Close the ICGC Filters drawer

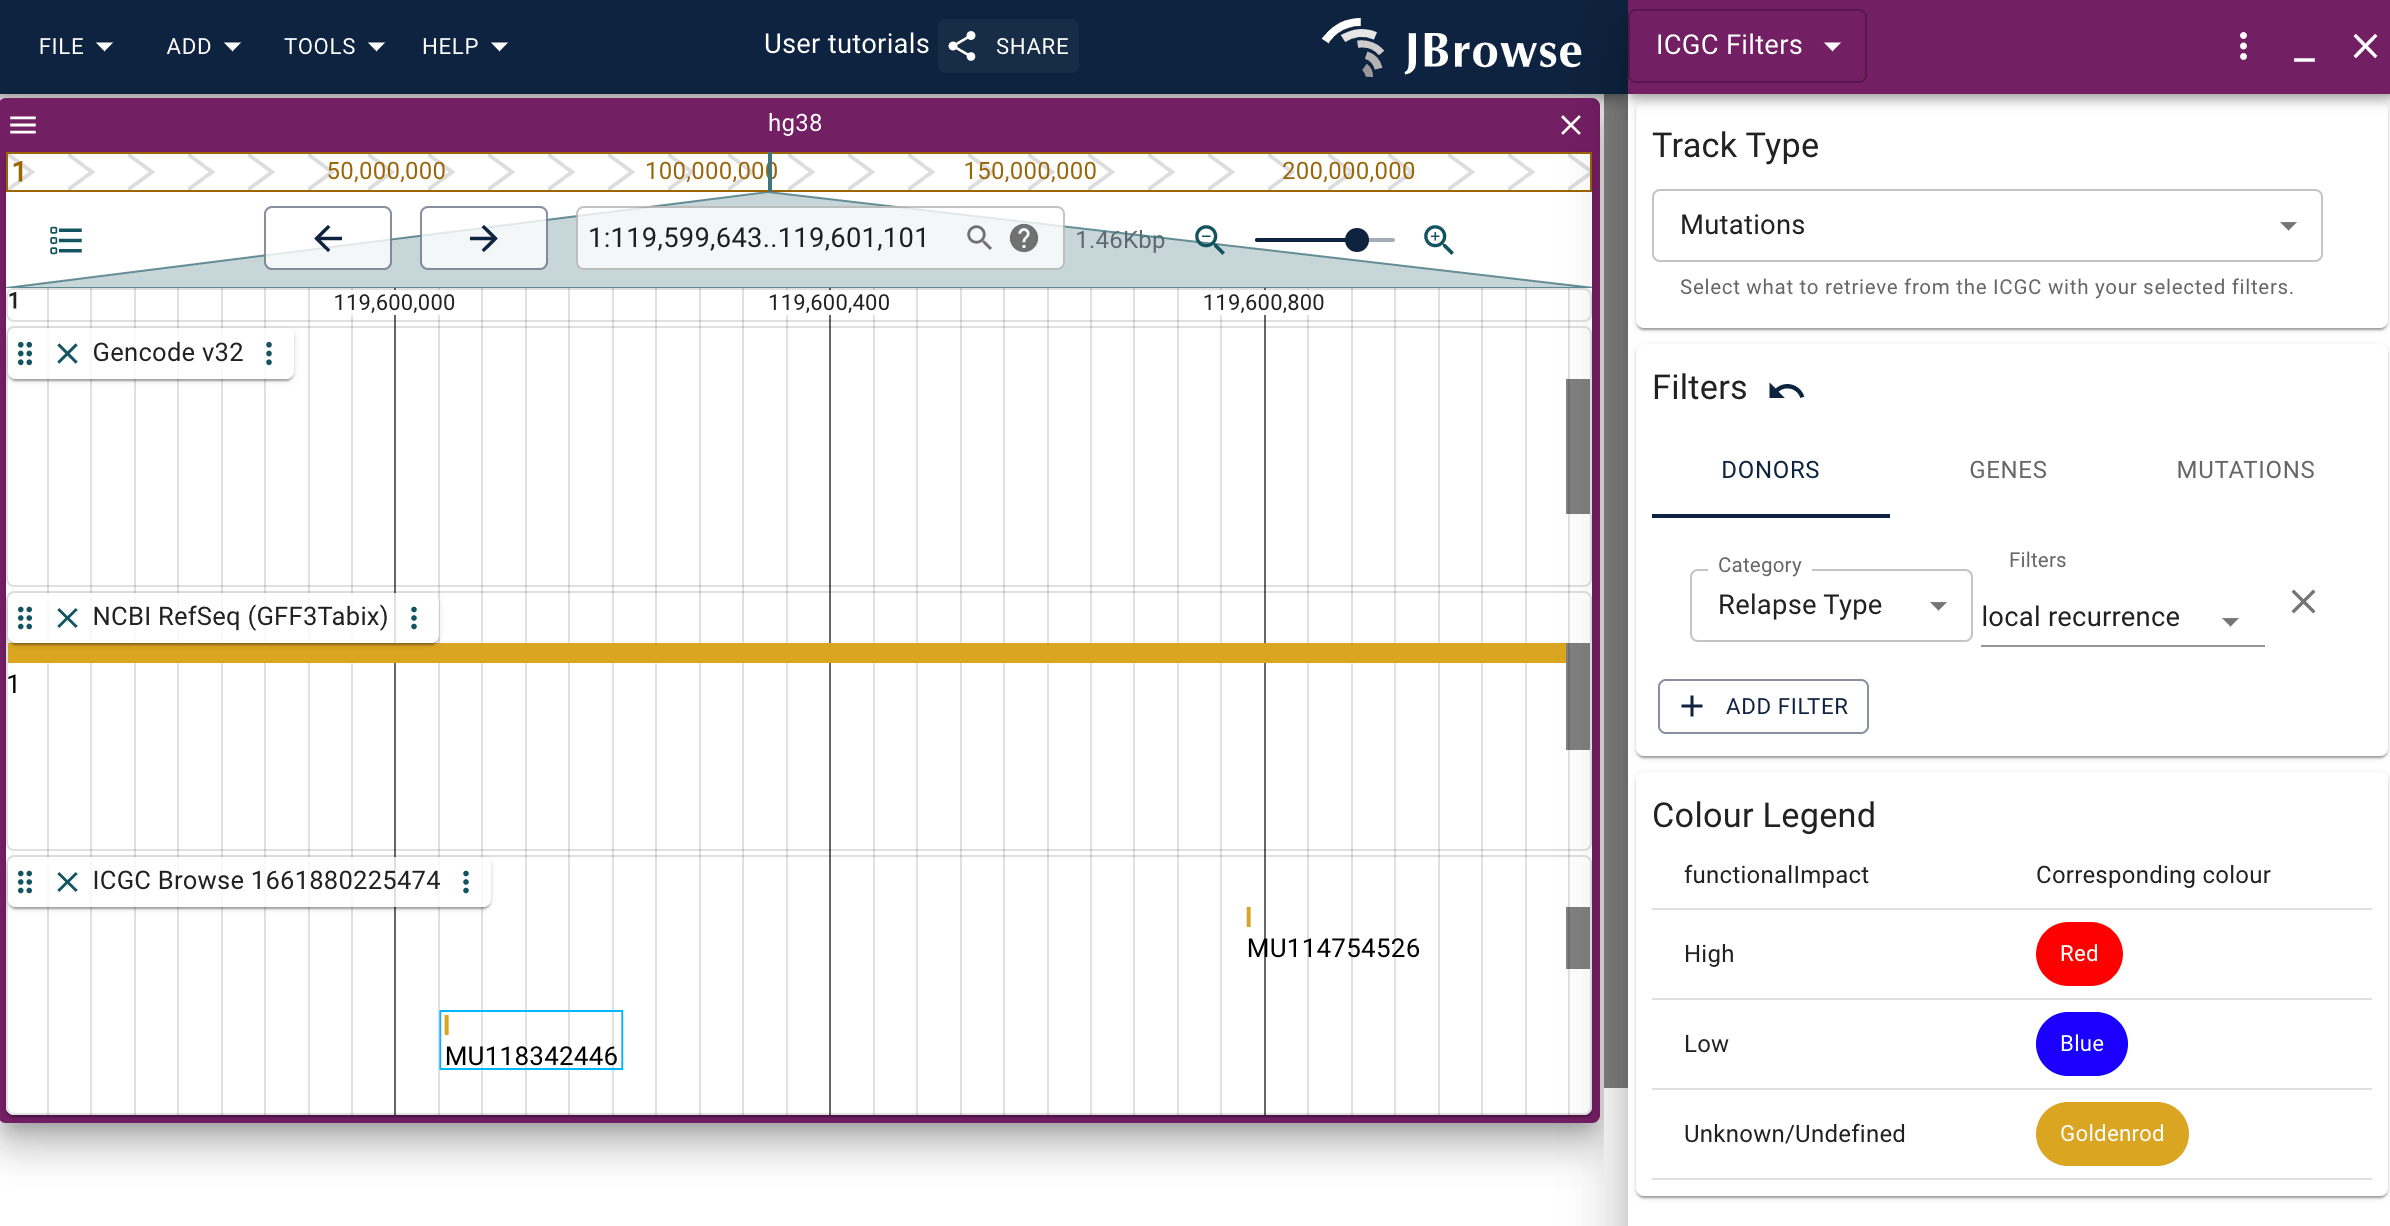pyautogui.click(x=2365, y=46)
